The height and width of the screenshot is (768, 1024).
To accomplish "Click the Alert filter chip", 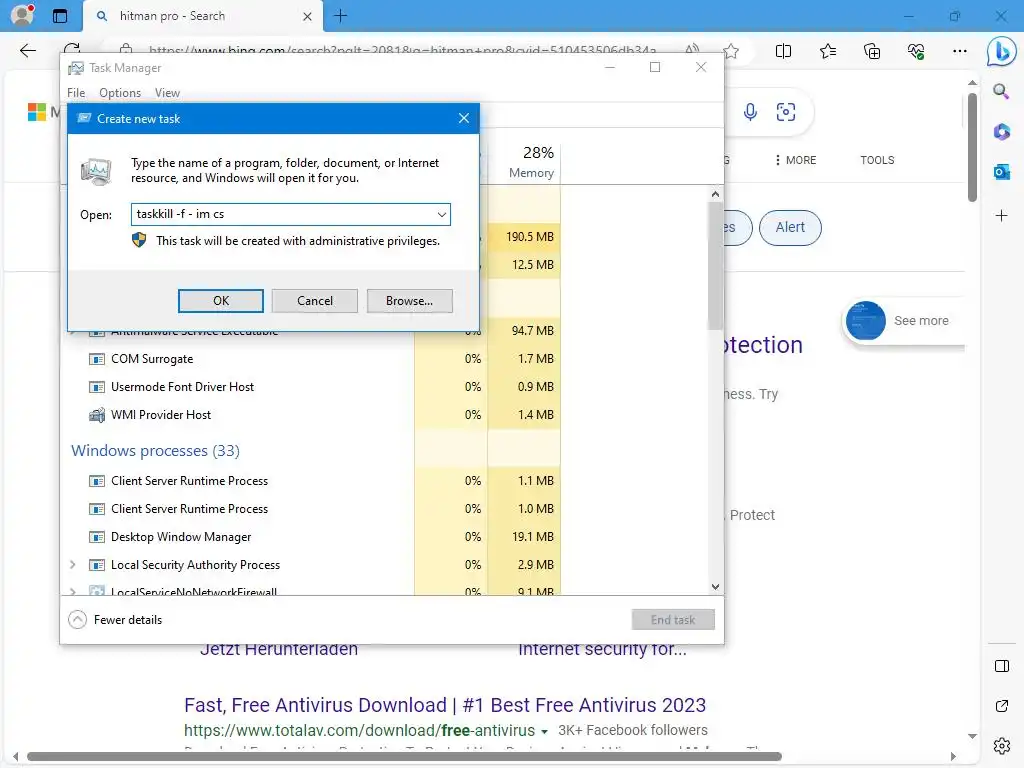I will coord(790,227).
